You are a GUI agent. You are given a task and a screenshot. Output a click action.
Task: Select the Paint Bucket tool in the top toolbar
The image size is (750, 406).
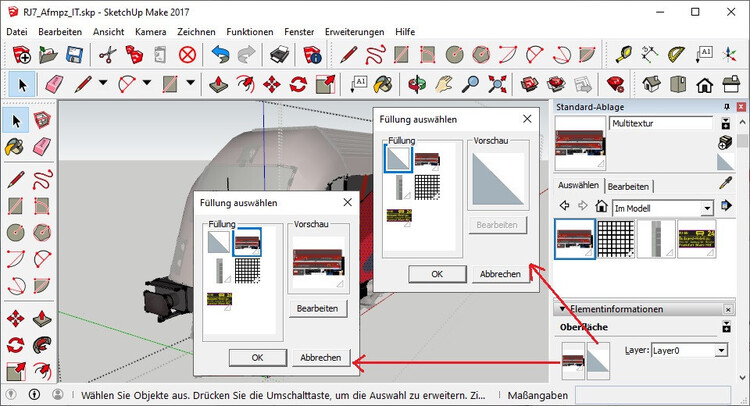tap(383, 85)
